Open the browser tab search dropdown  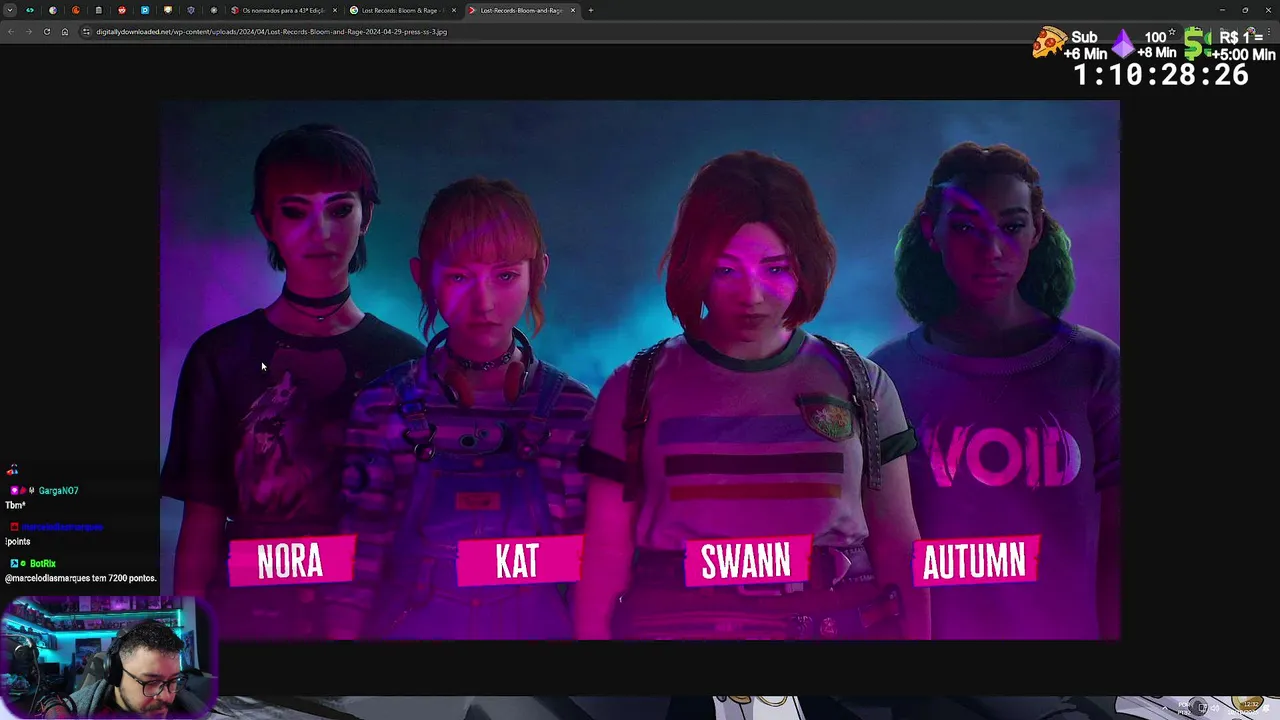click(10, 10)
